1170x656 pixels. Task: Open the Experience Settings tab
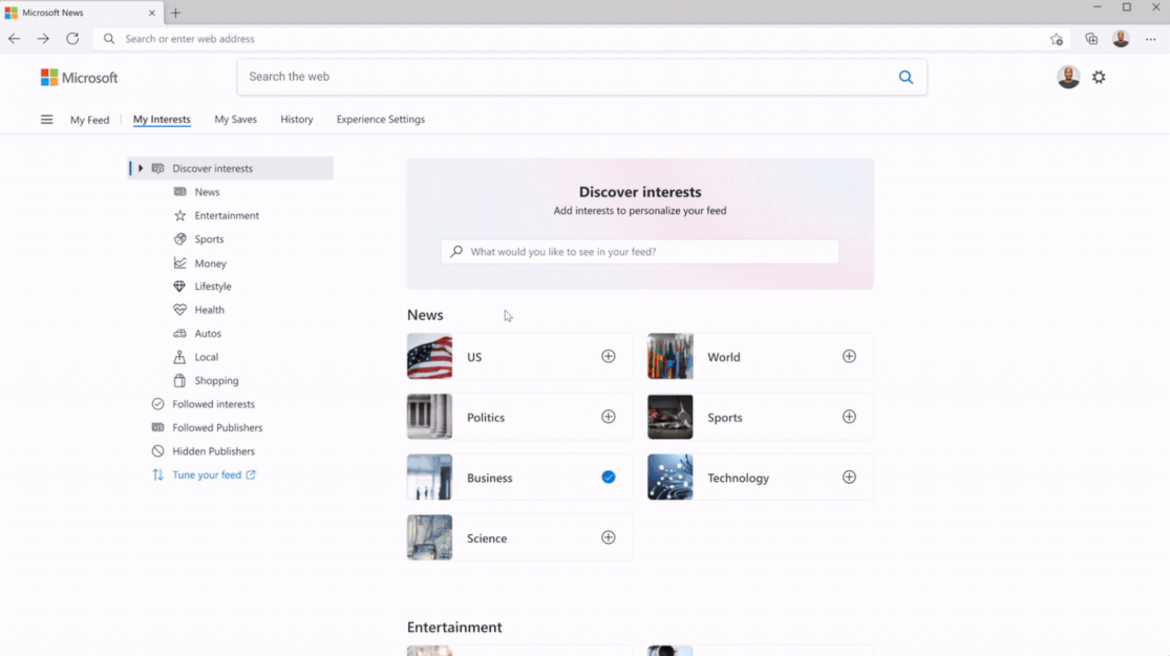380,119
